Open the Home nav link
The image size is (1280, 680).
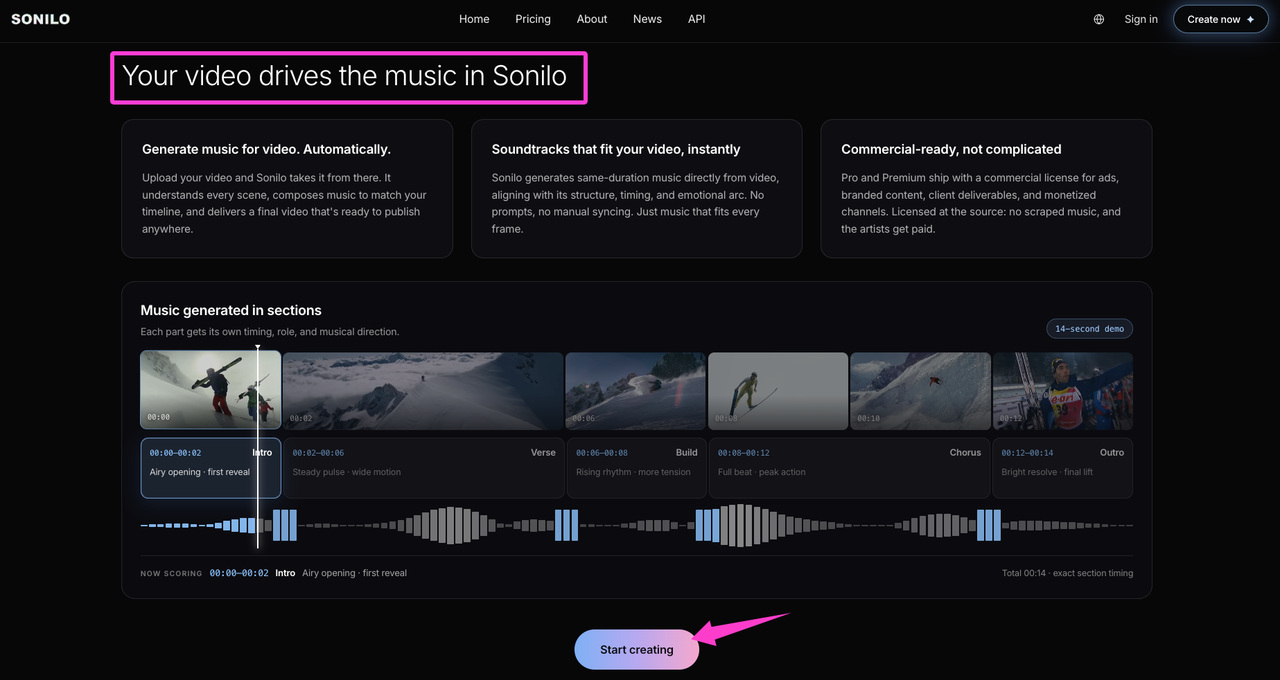(474, 19)
